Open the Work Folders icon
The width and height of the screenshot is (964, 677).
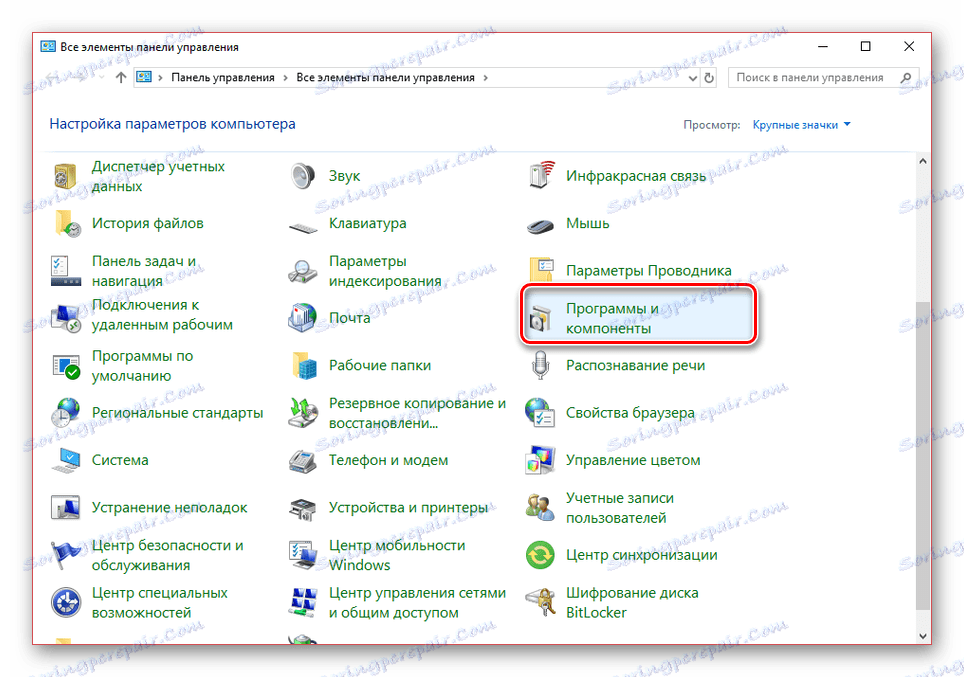click(304, 366)
